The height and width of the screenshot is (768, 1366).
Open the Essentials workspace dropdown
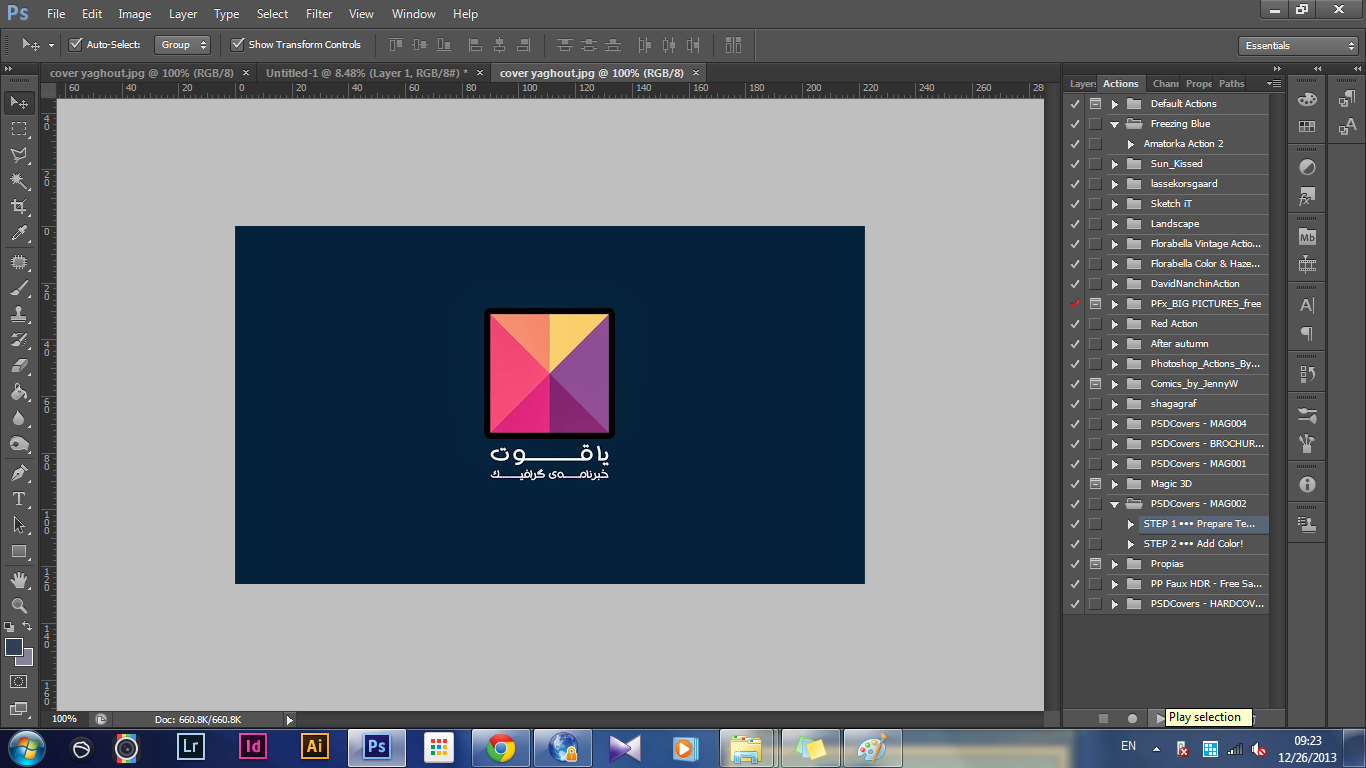coord(1297,46)
